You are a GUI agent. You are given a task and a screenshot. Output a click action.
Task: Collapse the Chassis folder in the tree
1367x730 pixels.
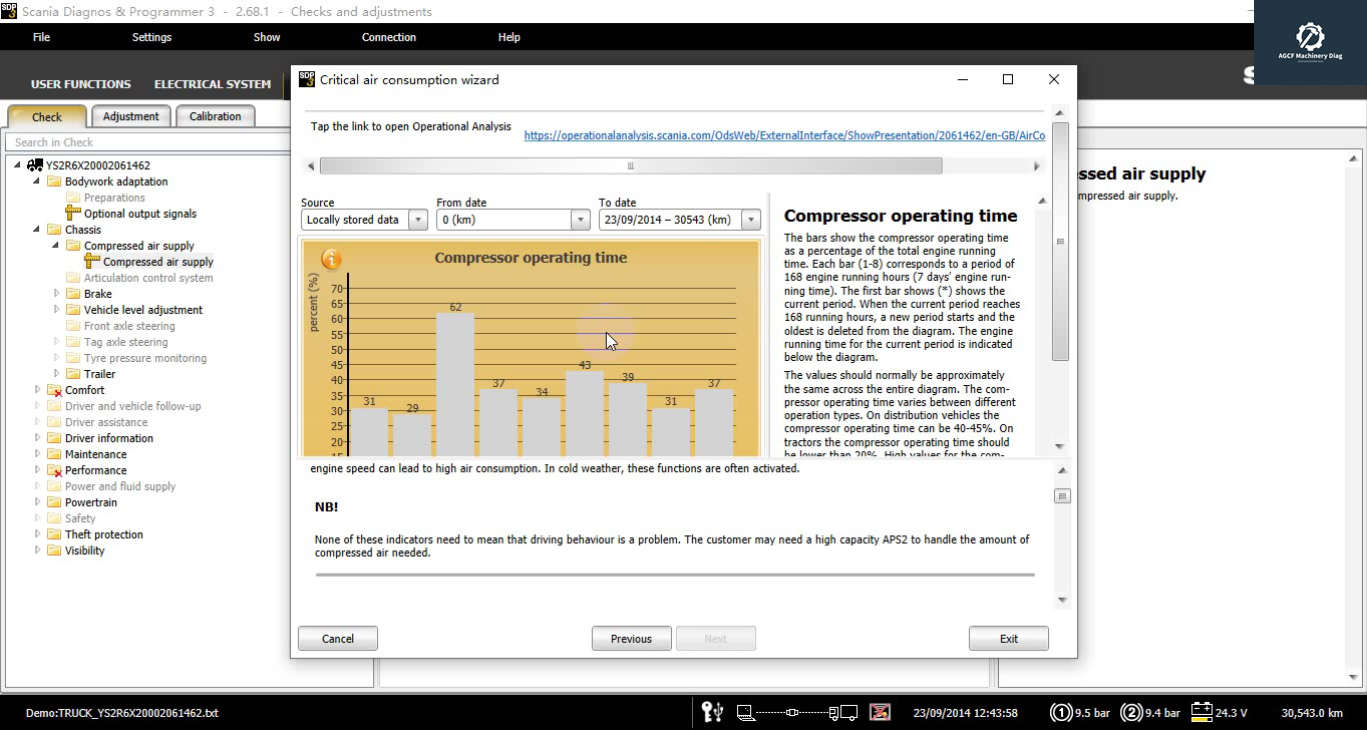[x=38, y=230]
